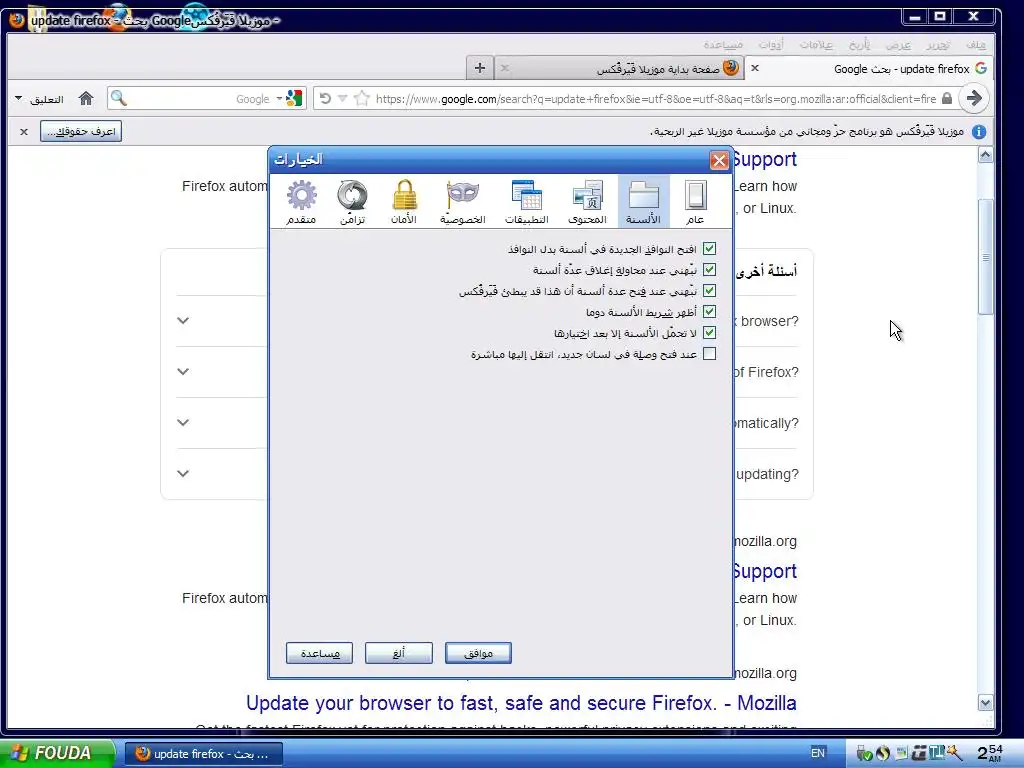
Task: Click the info icon in notification bar
Action: 979,132
